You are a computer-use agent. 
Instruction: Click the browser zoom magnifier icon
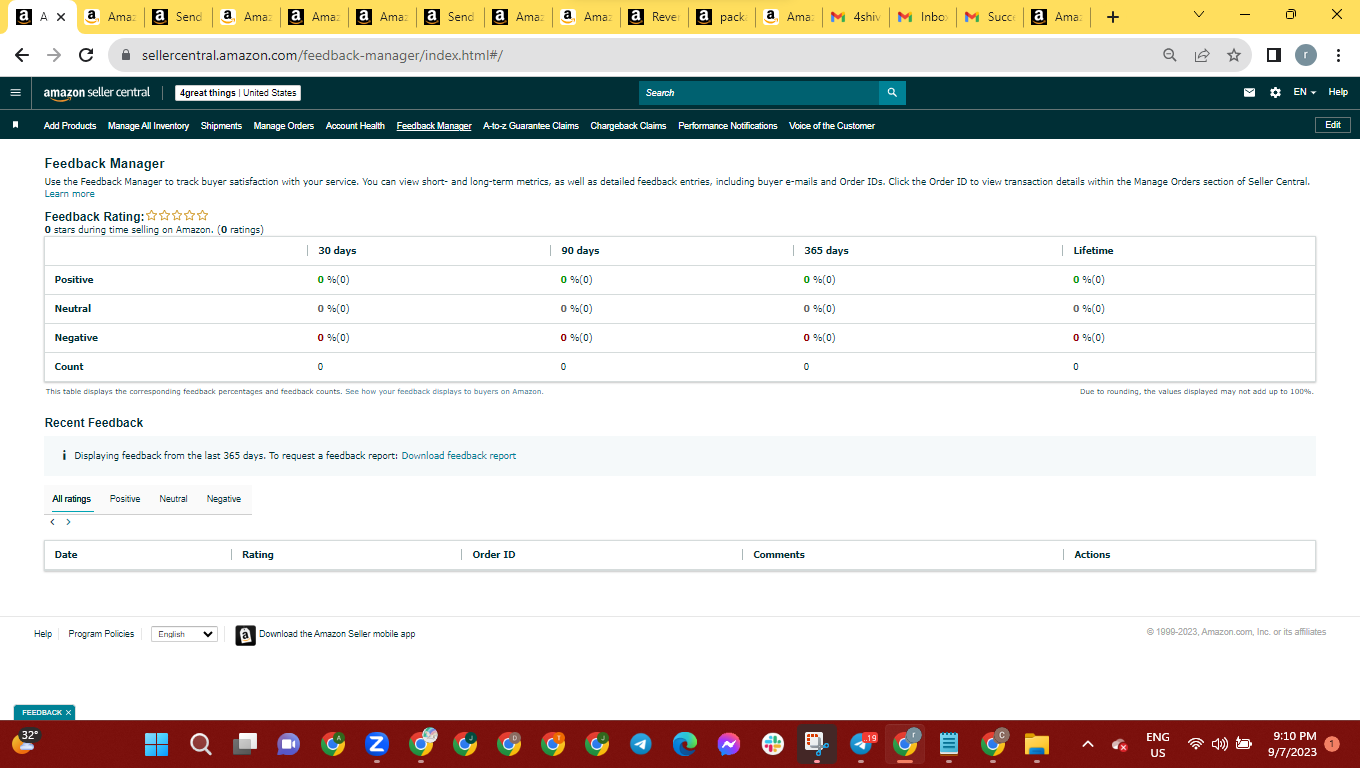tap(1170, 55)
